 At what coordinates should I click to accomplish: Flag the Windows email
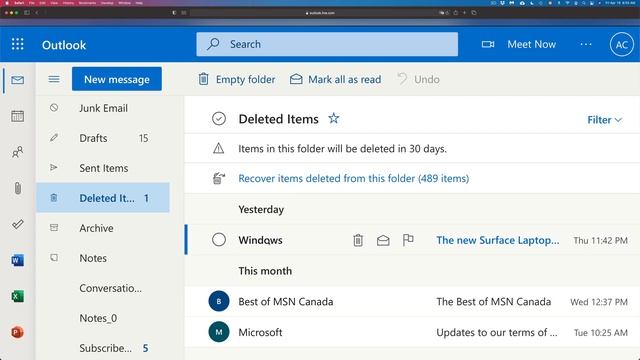tap(408, 240)
